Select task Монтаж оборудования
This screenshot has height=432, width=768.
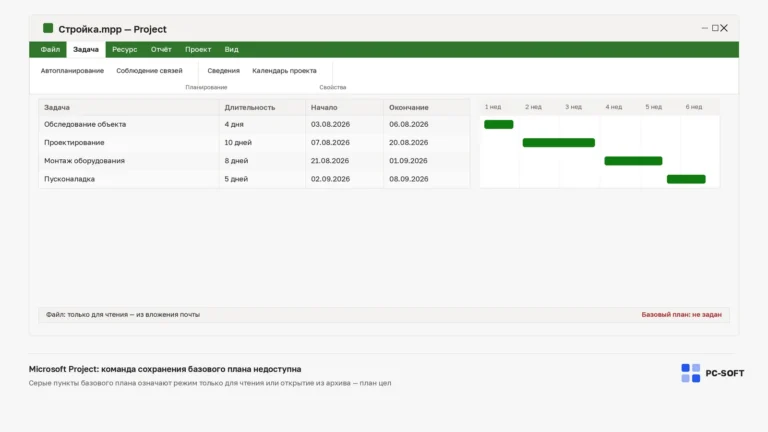(84, 161)
